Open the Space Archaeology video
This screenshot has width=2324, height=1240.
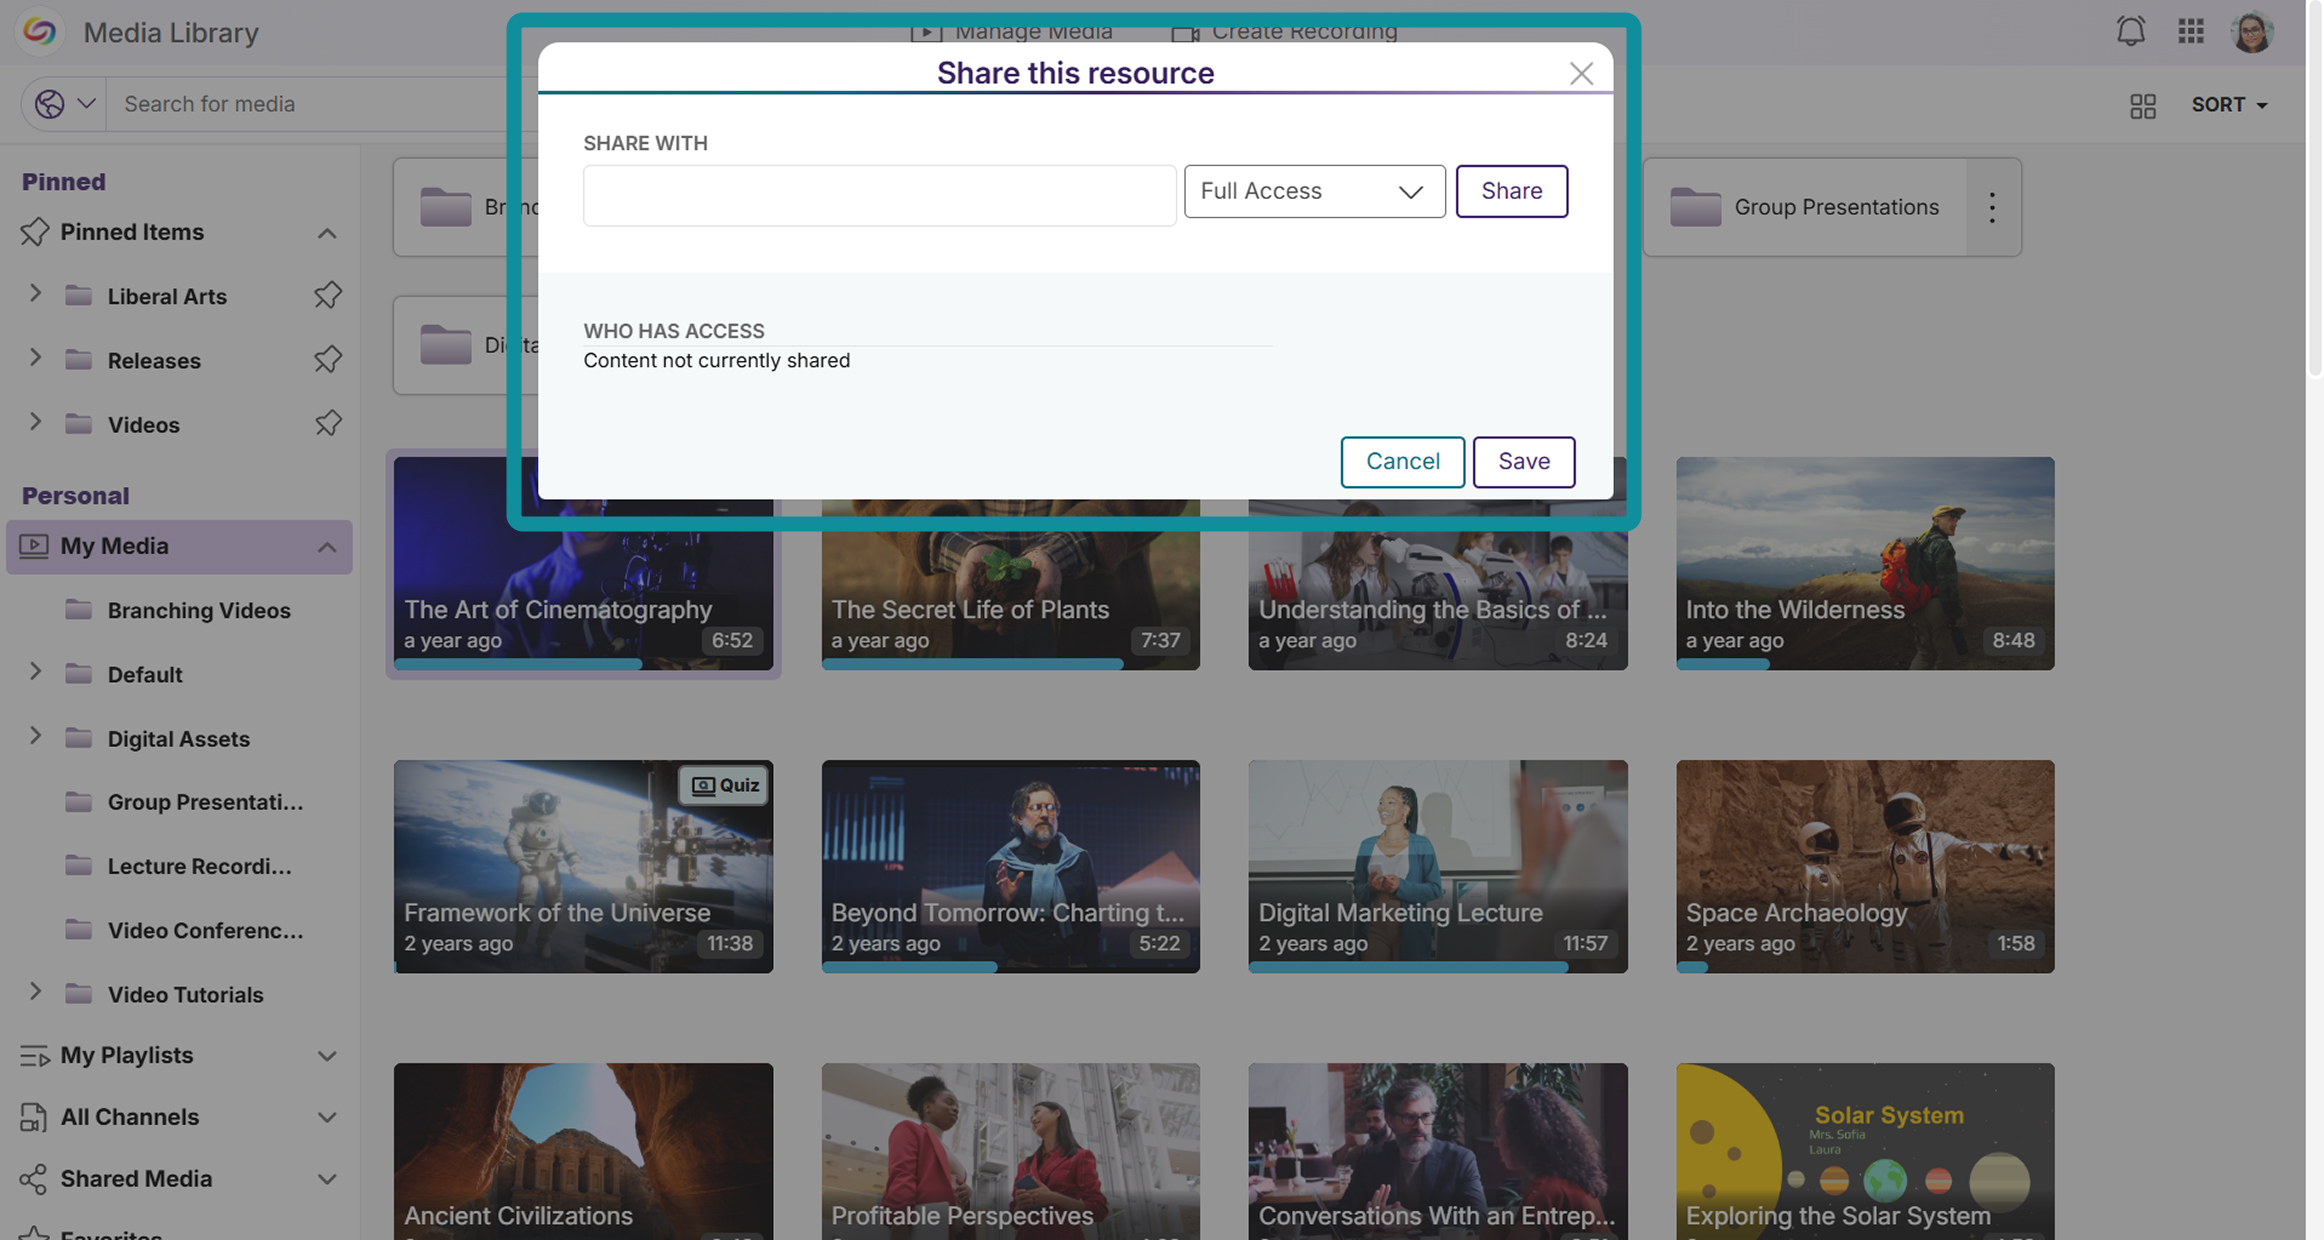click(1865, 867)
